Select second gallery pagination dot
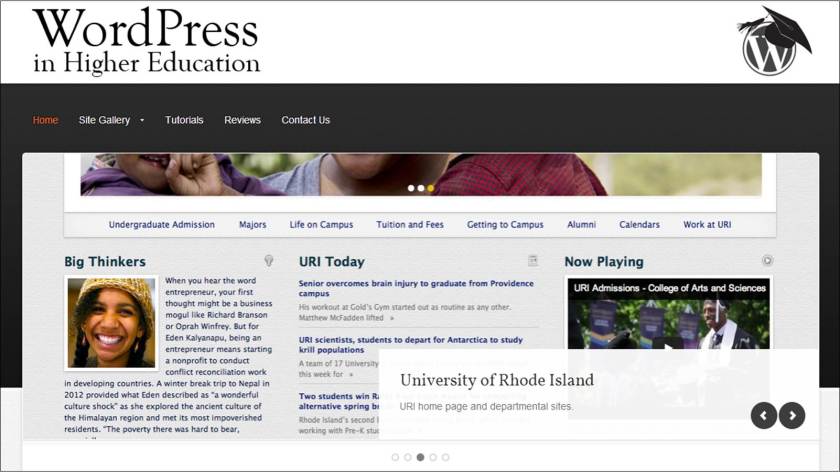Screen dimensions: 840x472 408,457
